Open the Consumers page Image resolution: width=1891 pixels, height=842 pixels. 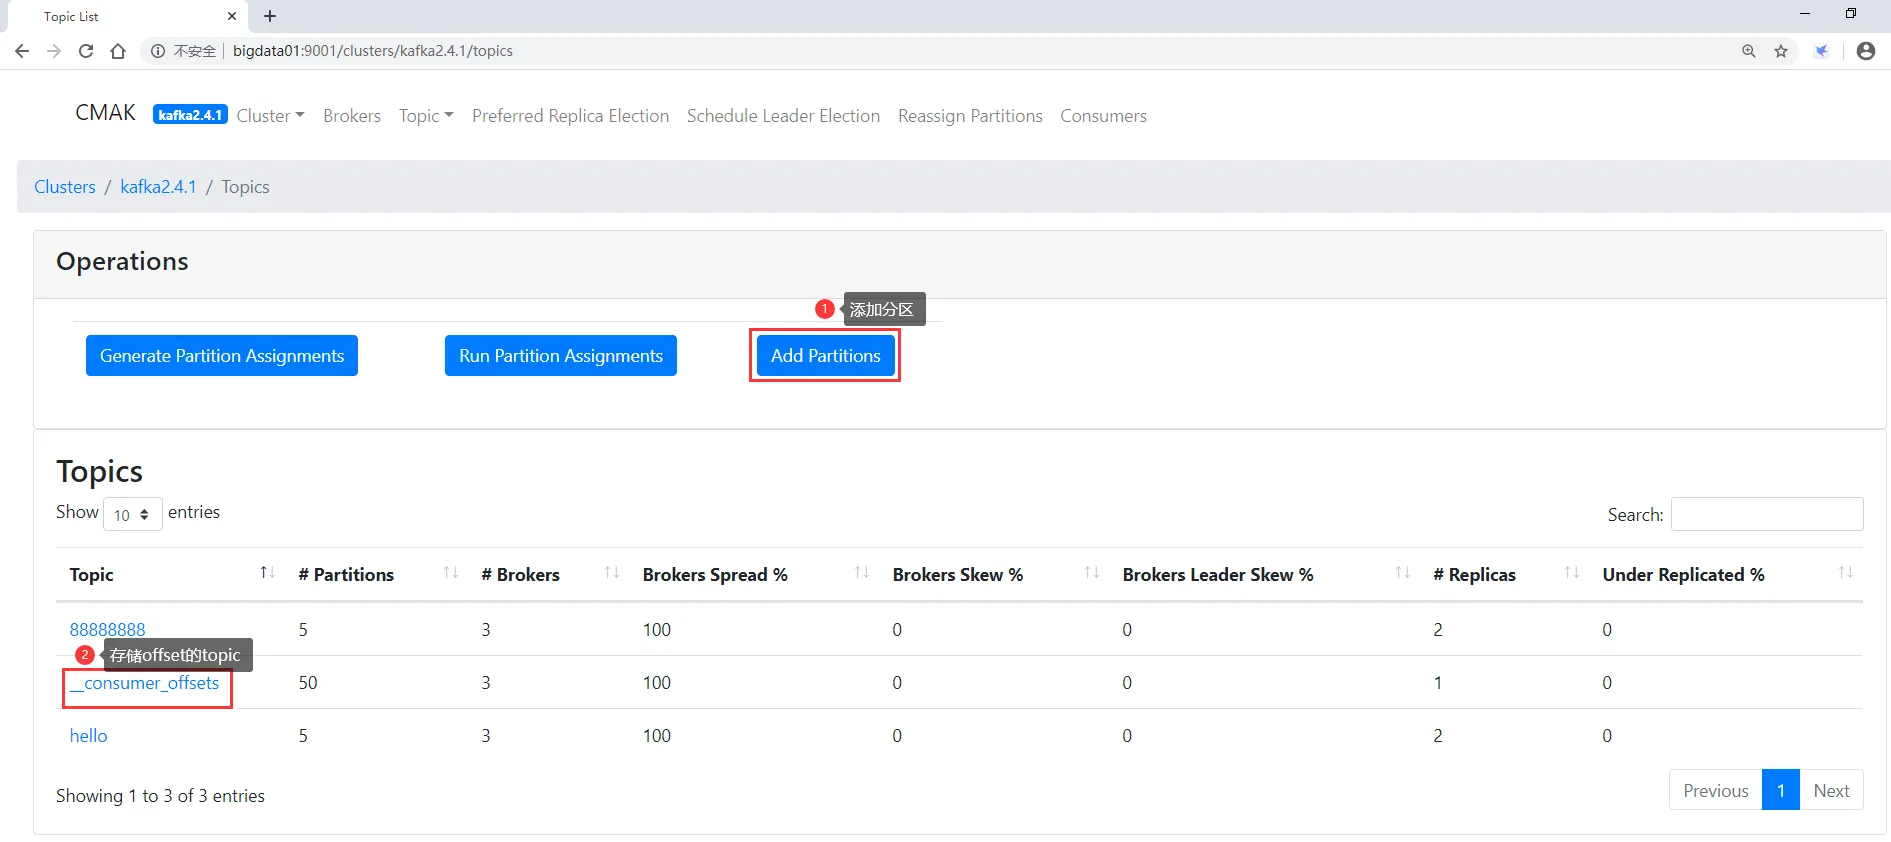tap(1103, 116)
